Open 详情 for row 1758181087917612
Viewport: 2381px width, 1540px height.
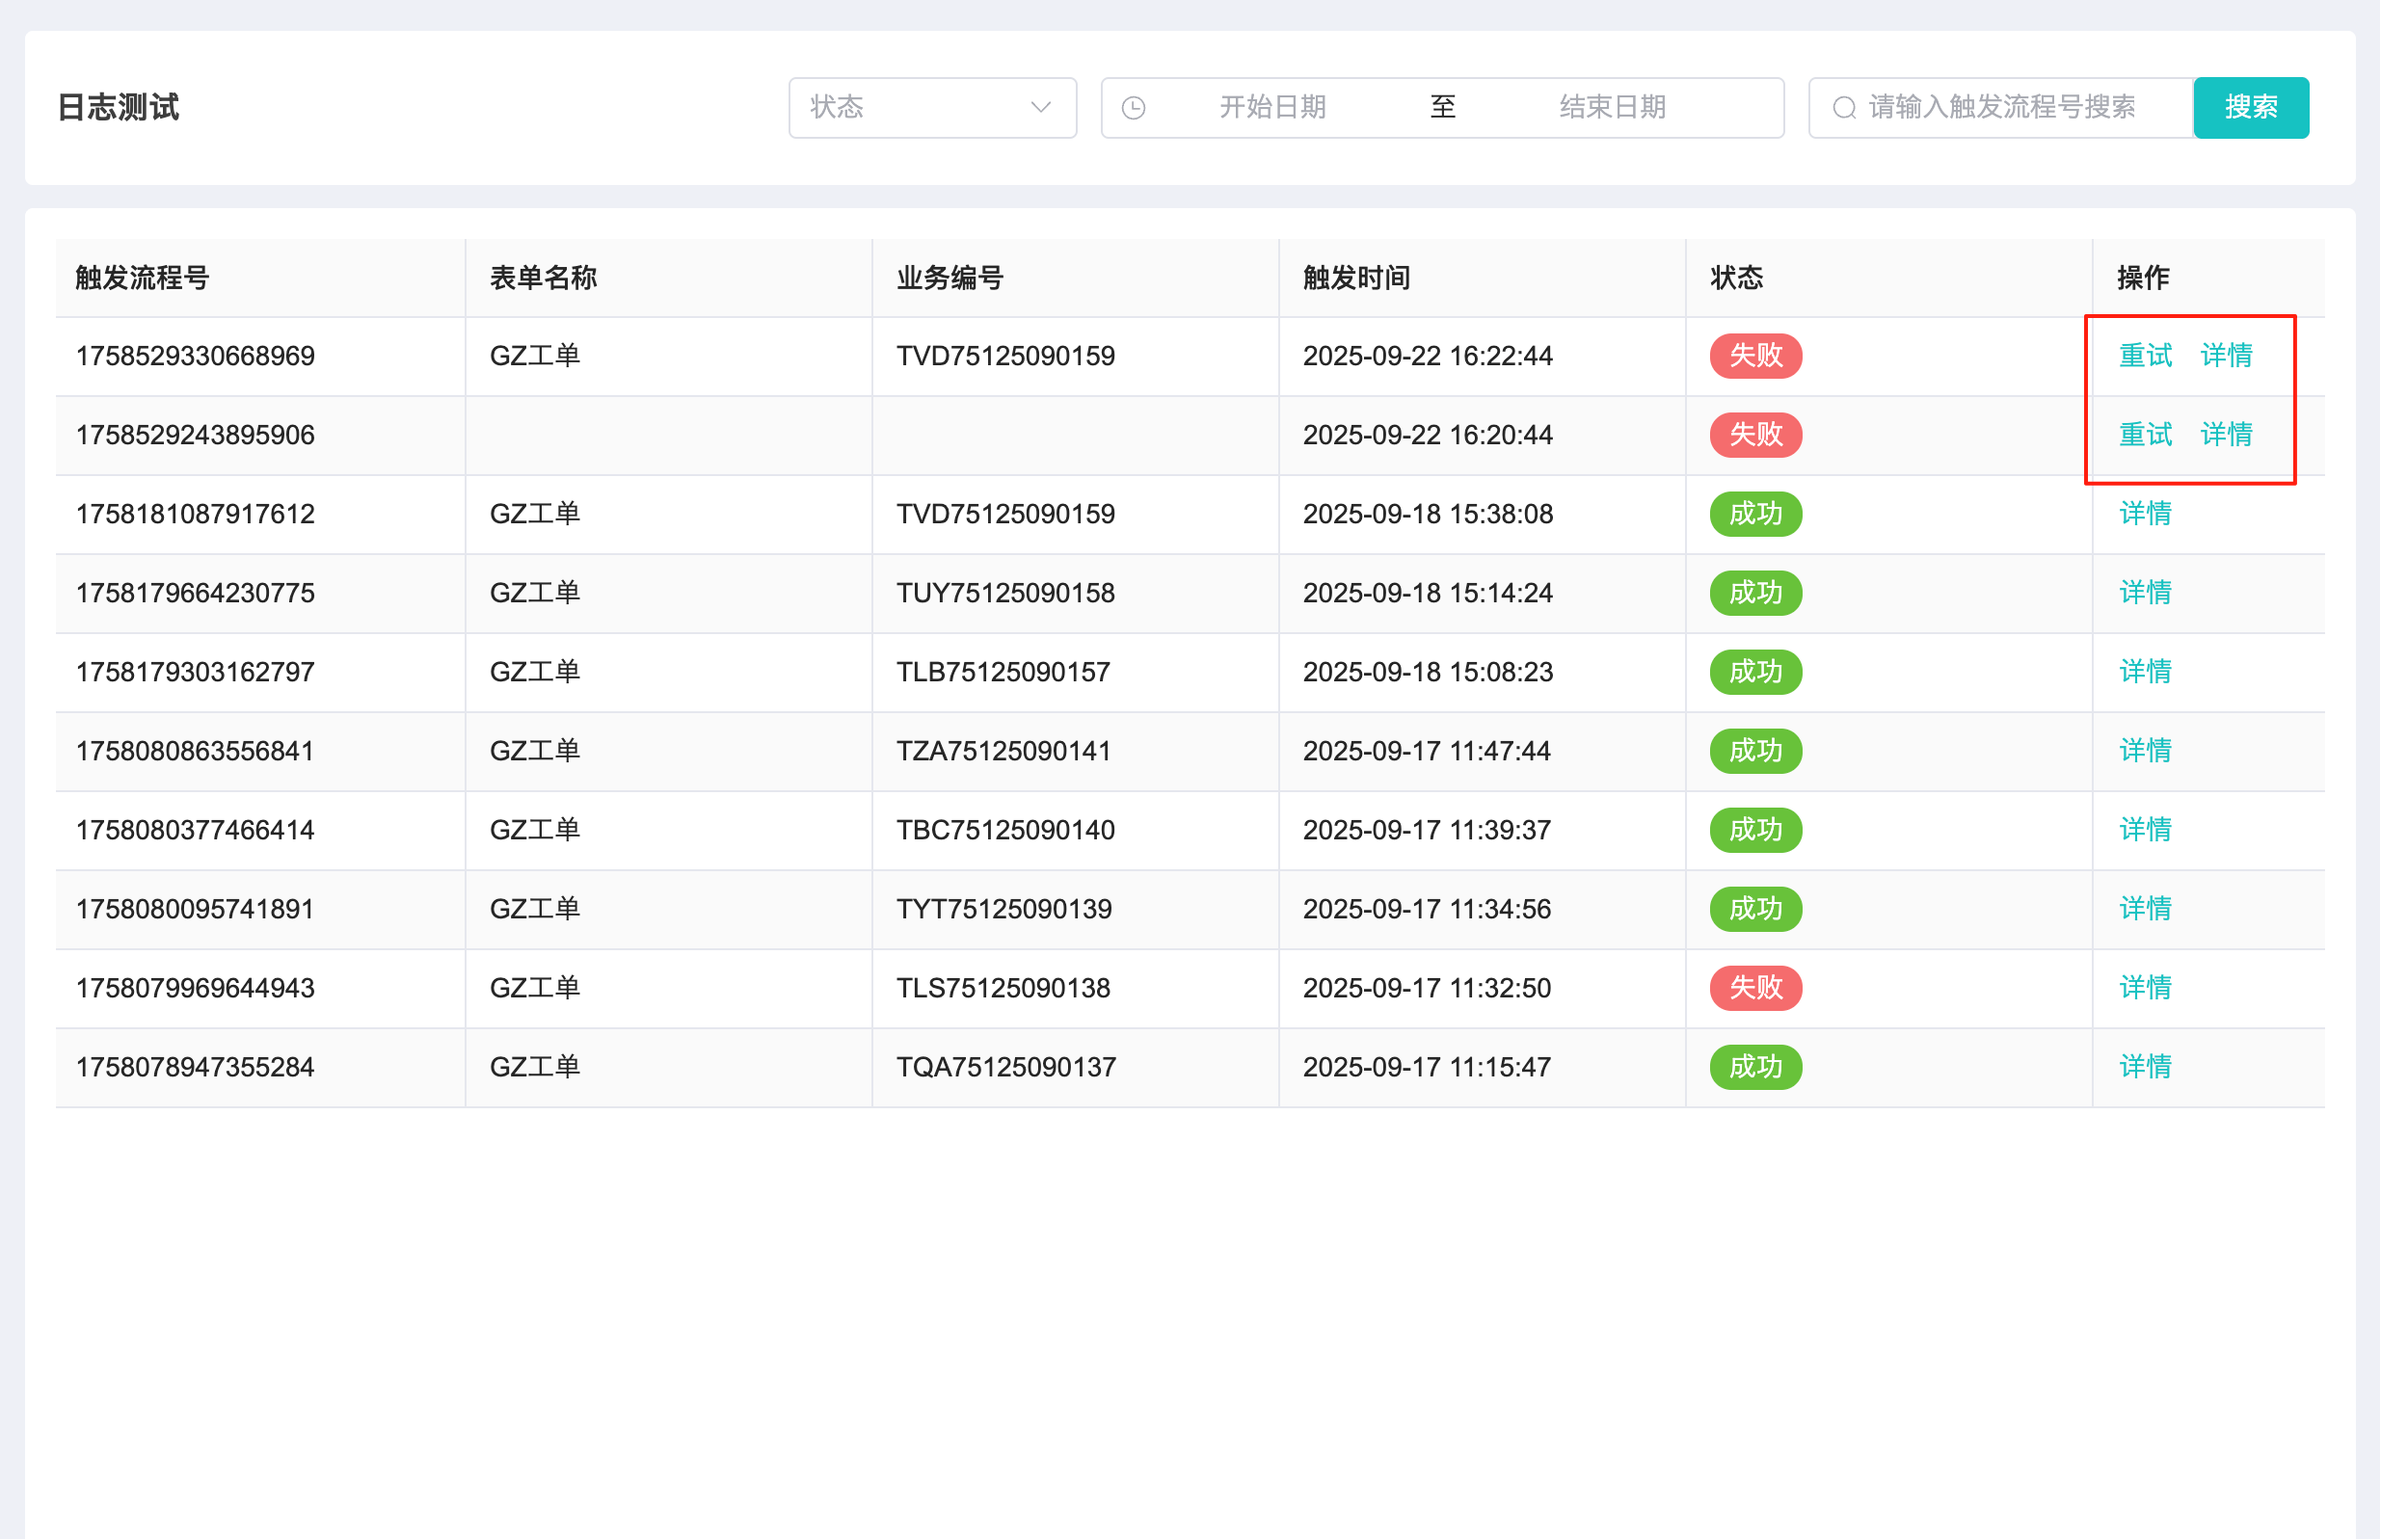point(2145,513)
